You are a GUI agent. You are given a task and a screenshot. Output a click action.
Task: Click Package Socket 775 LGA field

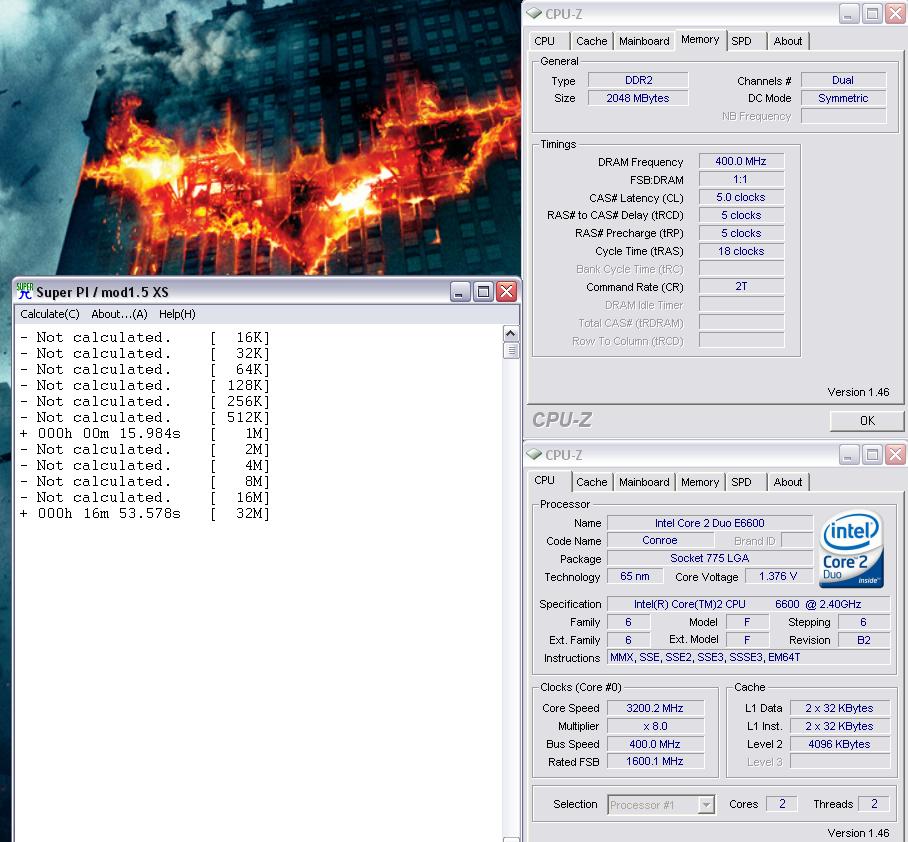click(x=710, y=558)
